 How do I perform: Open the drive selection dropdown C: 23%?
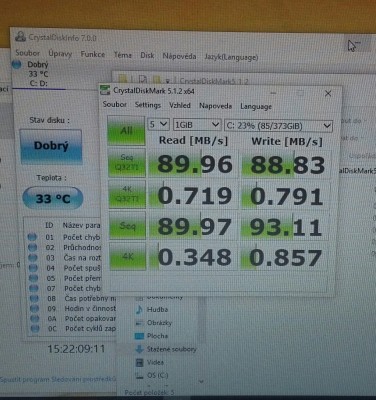pos(279,126)
